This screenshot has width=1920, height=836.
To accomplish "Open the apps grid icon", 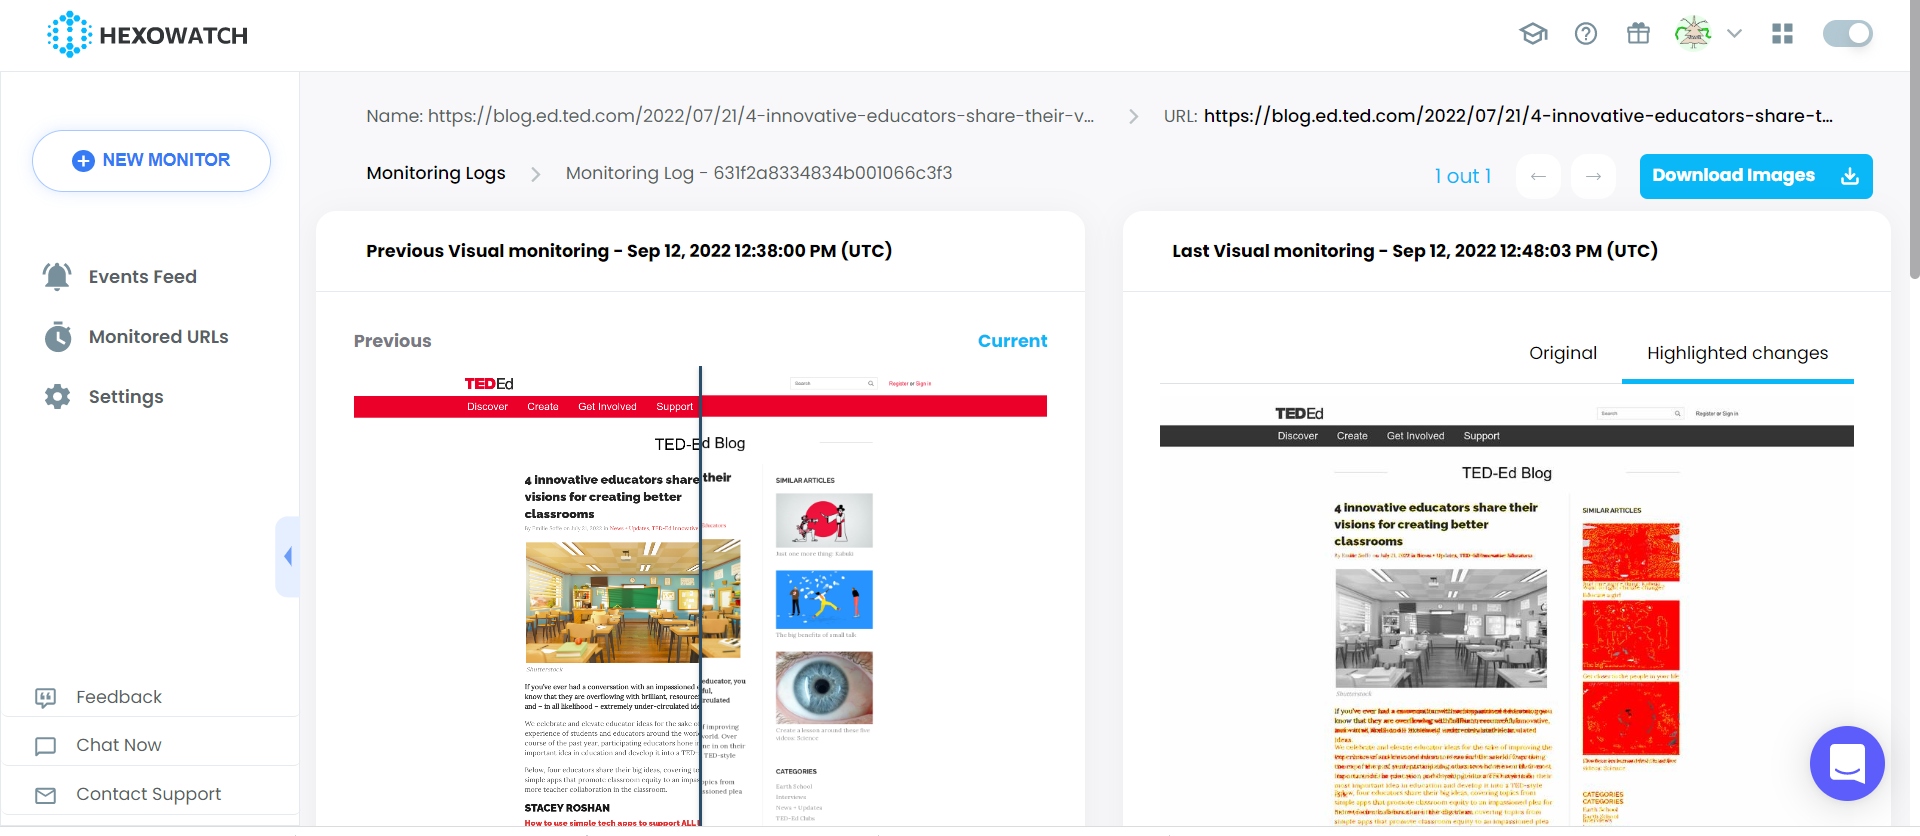I will tap(1782, 34).
